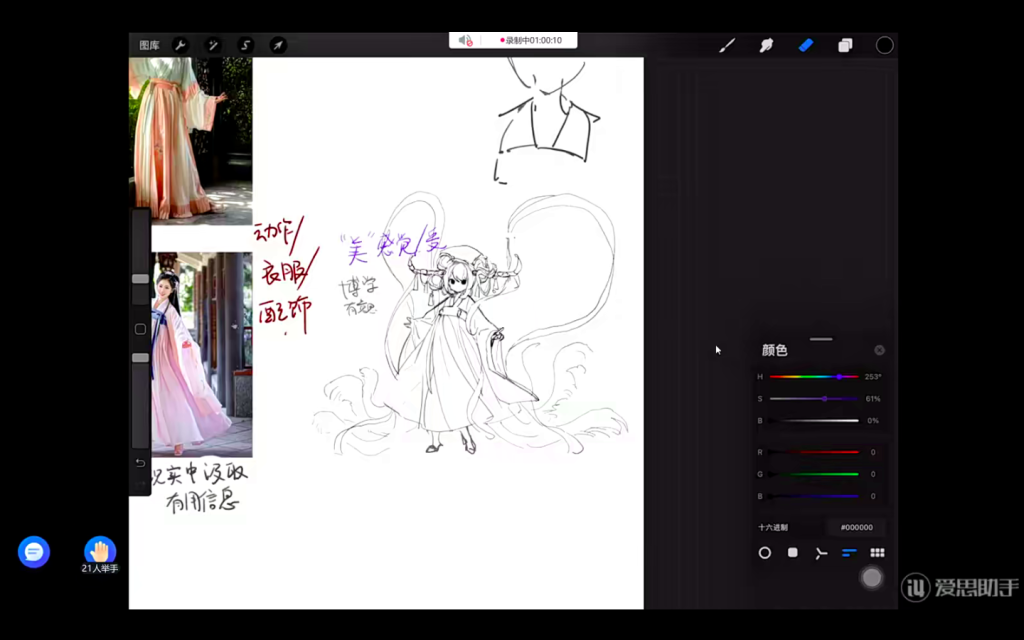
Task: Switch to color Harmony tab
Action: pyautogui.click(x=821, y=553)
